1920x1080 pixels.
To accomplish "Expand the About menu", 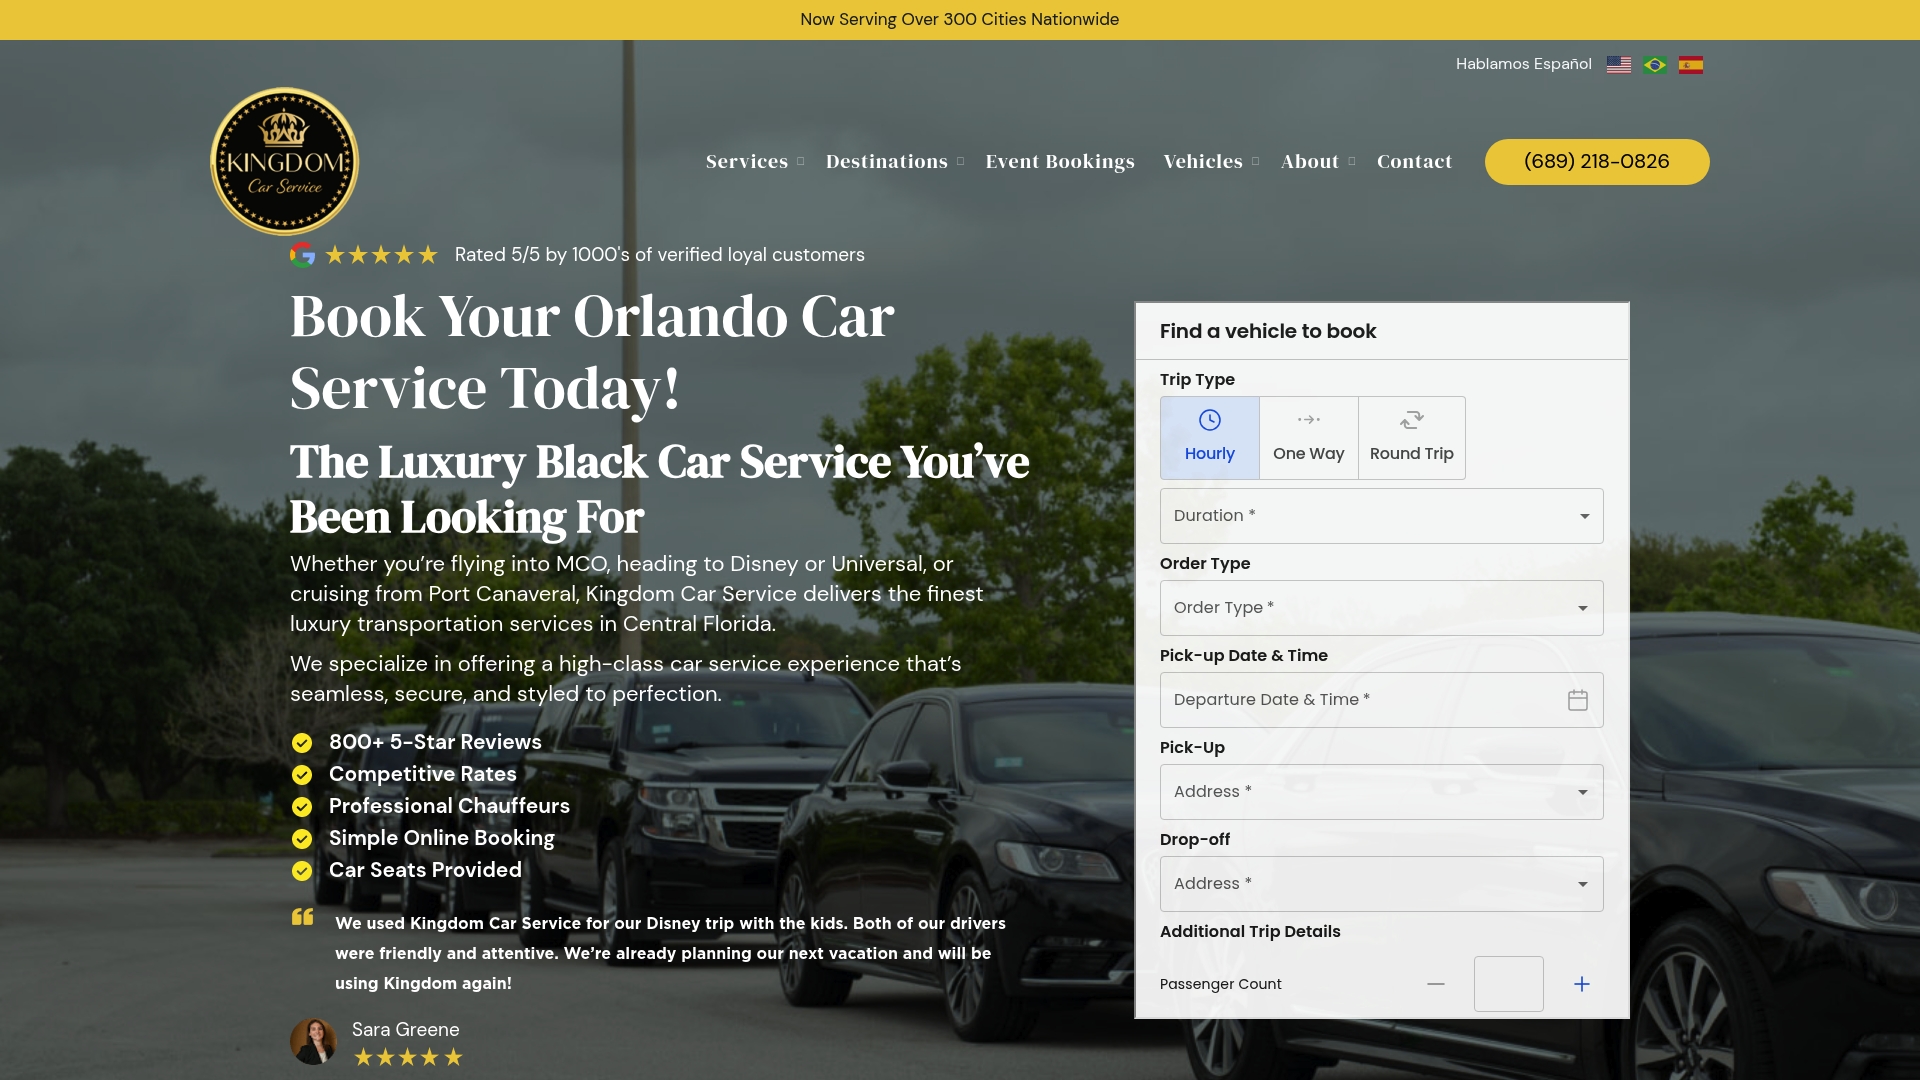I will [x=1318, y=161].
